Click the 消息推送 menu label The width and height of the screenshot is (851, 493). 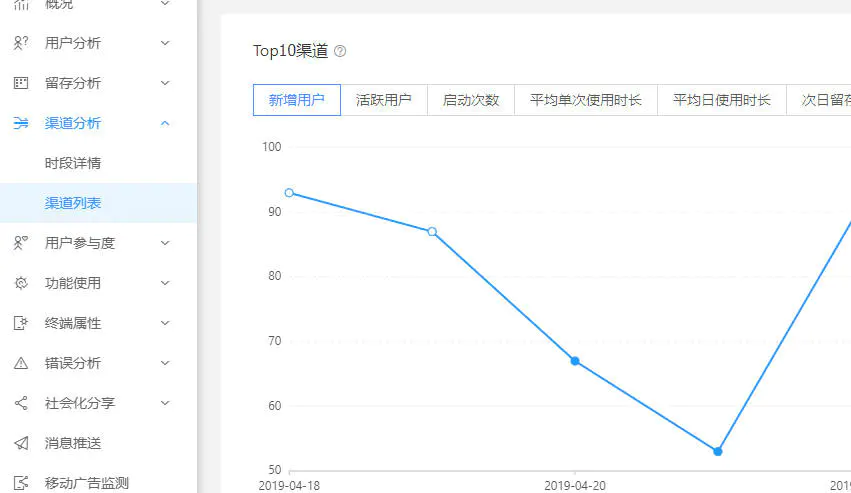(x=73, y=443)
